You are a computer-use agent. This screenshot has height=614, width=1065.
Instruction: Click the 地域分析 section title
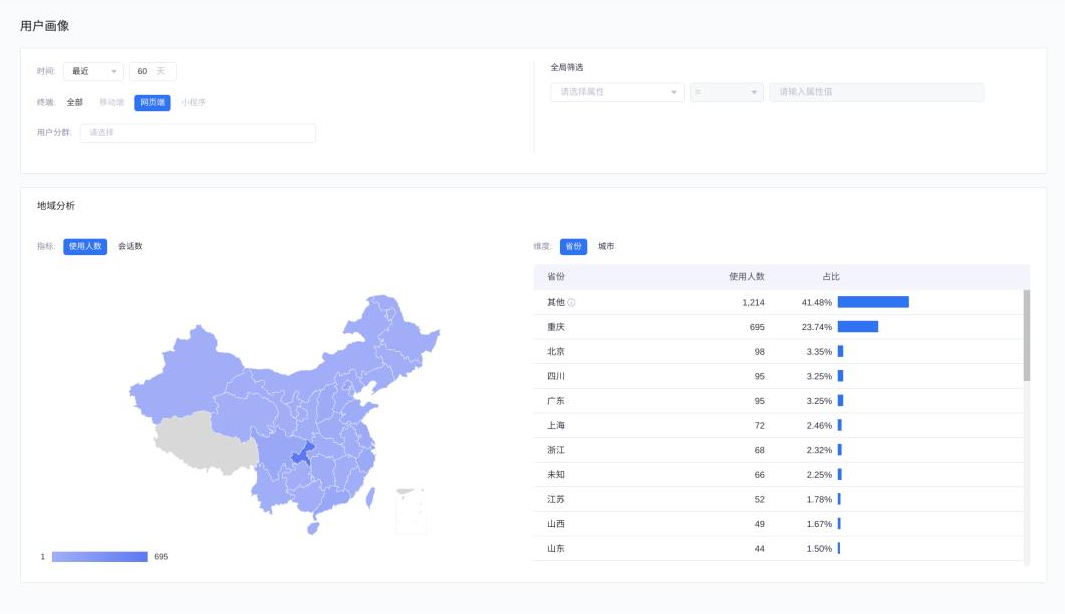click(56, 206)
